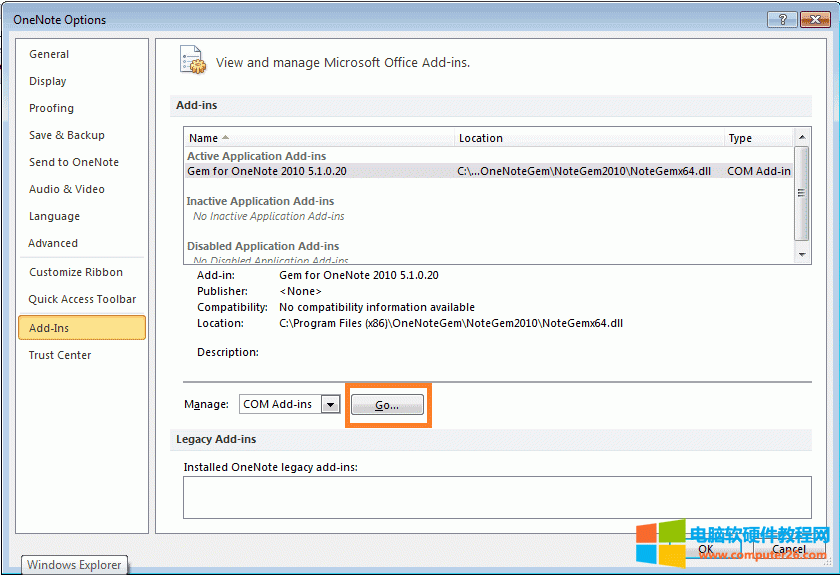Open the Manage COM Add-ins dropdown
The width and height of the screenshot is (840, 575).
point(330,405)
